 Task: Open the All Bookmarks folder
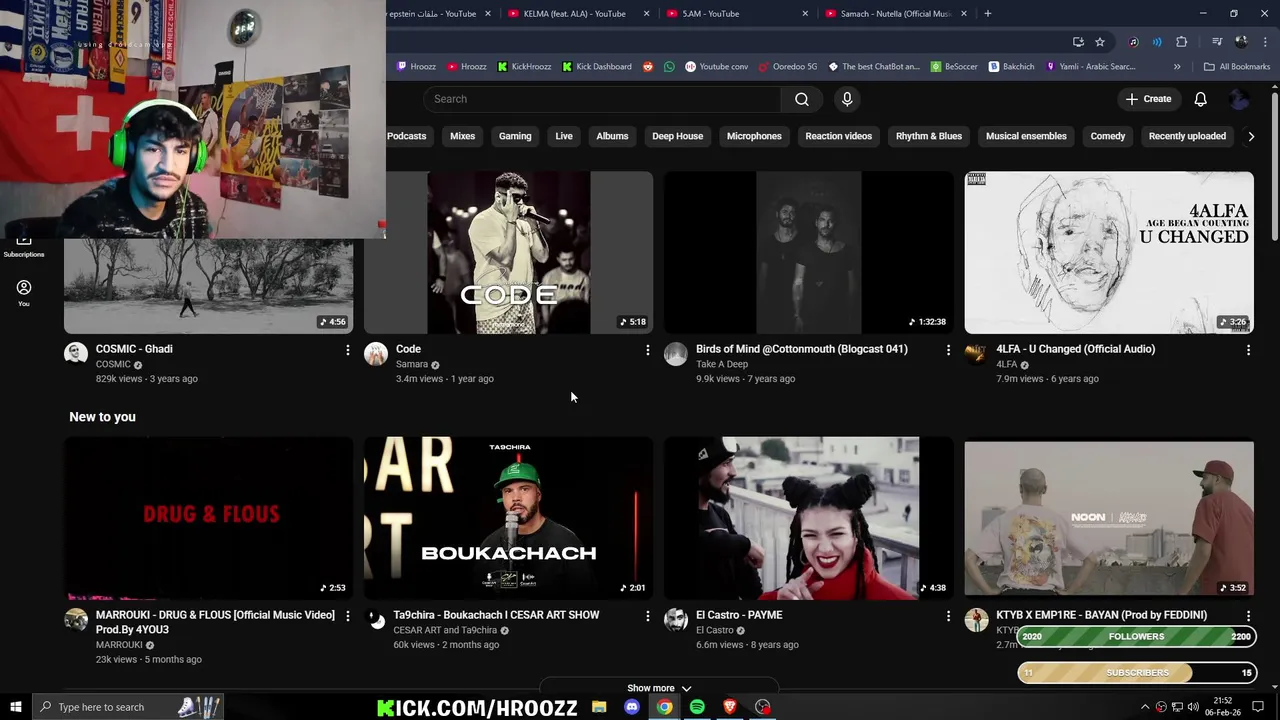[1237, 67]
